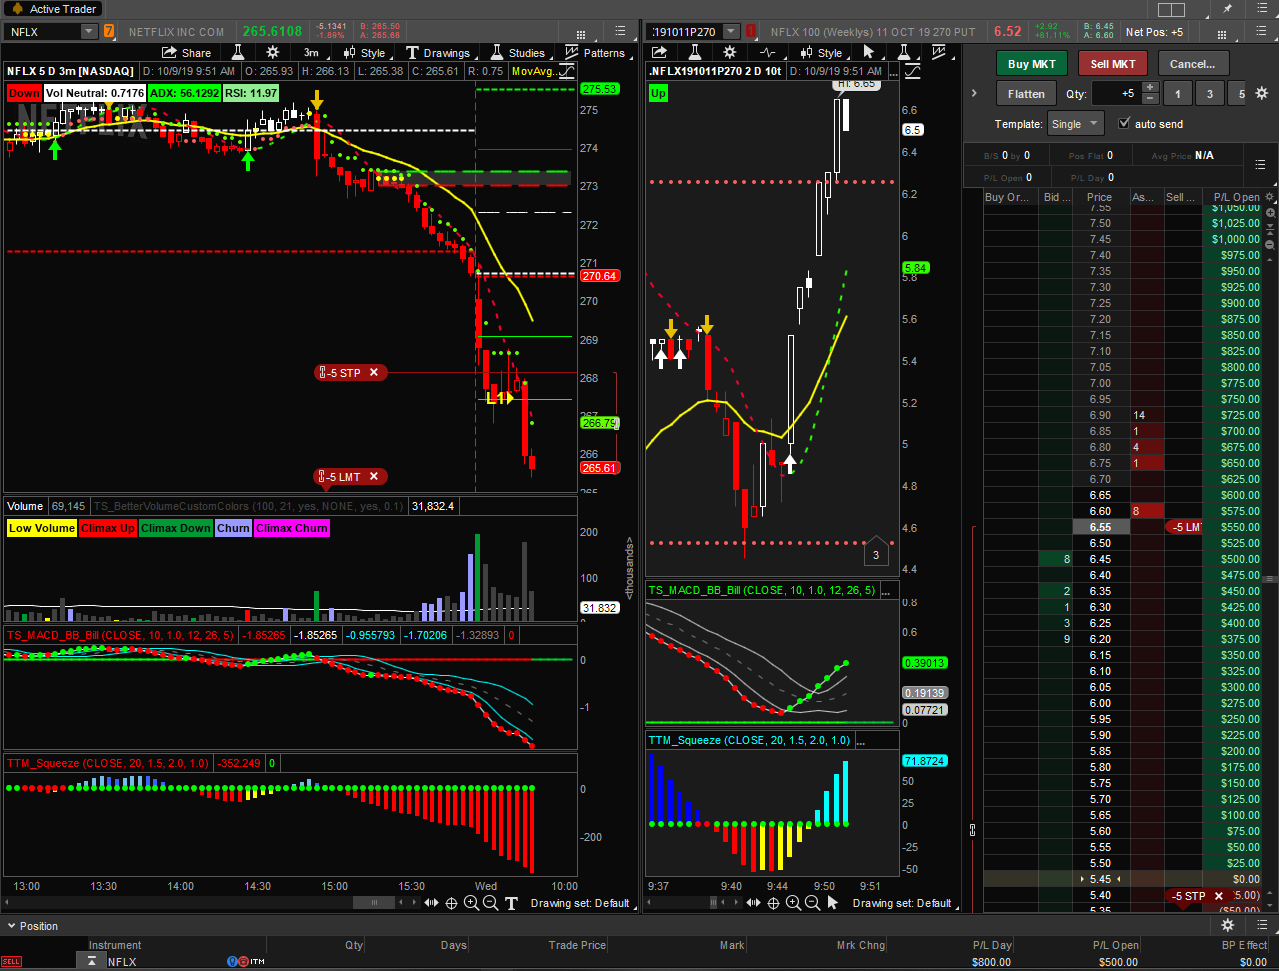Zoom out on the NFLX chart
This screenshot has height=971, width=1279.
point(490,903)
